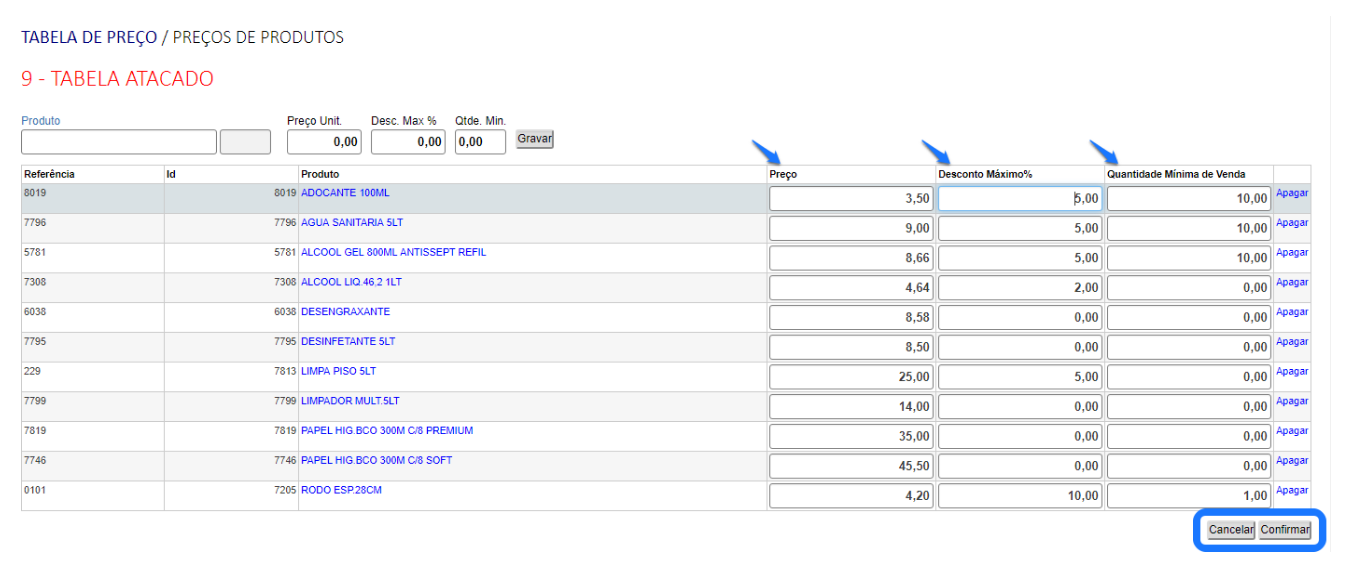Screen dimensions: 1346x575
Task: Edit max discount for LIMPA PISO 5LT
Action: [1020, 377]
